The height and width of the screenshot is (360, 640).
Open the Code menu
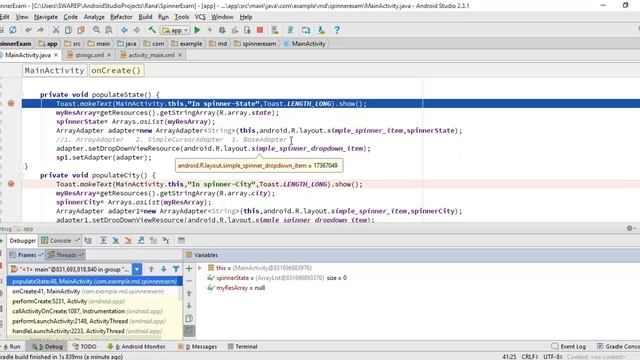(70, 17)
